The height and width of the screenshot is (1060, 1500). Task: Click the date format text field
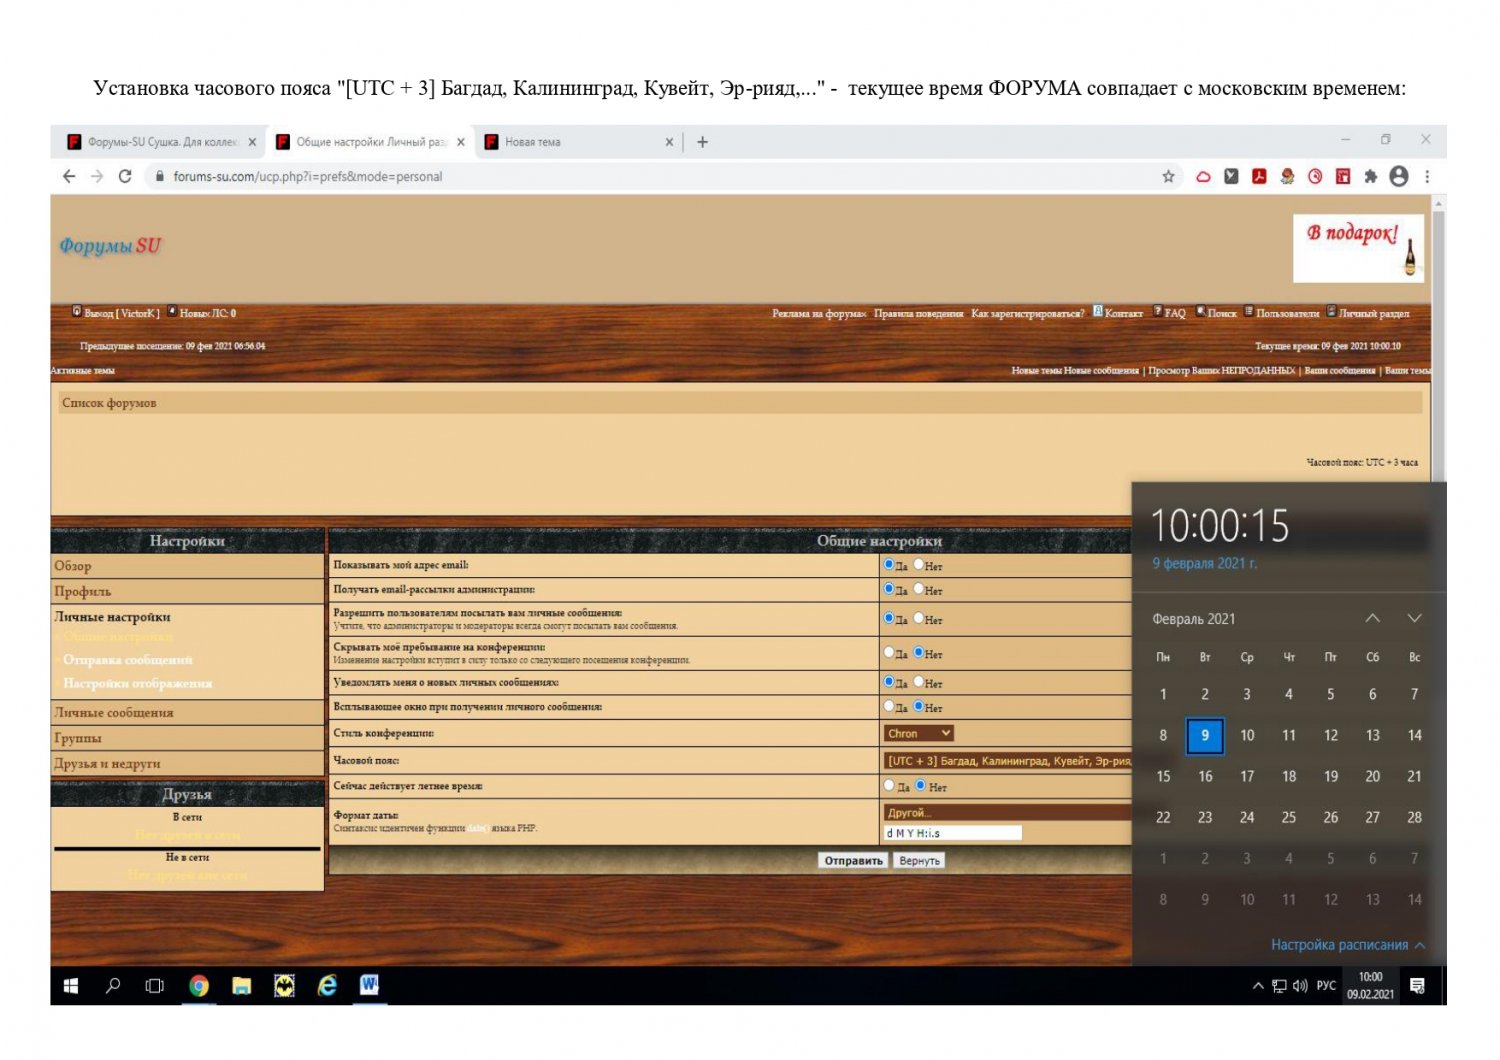[x=952, y=833]
